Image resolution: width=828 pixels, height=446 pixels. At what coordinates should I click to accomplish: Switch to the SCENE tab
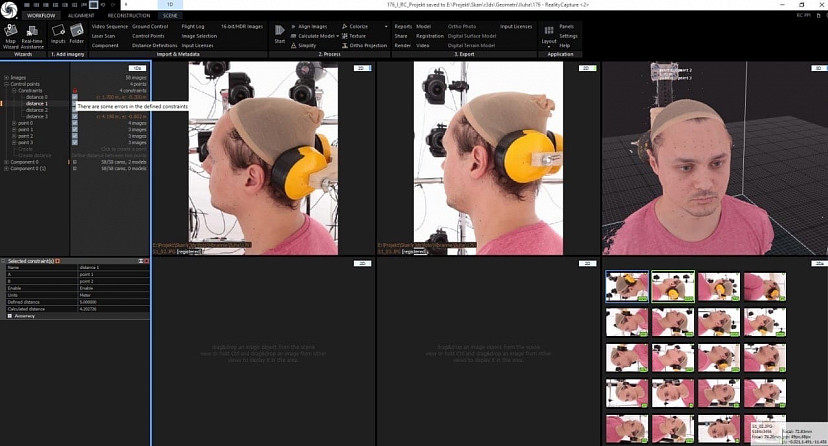170,16
